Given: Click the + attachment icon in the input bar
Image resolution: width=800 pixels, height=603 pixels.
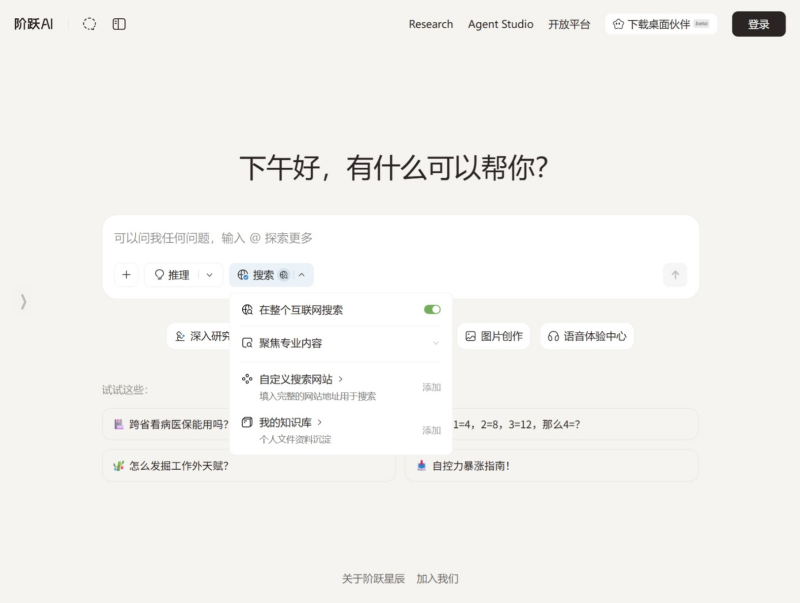Looking at the screenshot, I should click(126, 274).
